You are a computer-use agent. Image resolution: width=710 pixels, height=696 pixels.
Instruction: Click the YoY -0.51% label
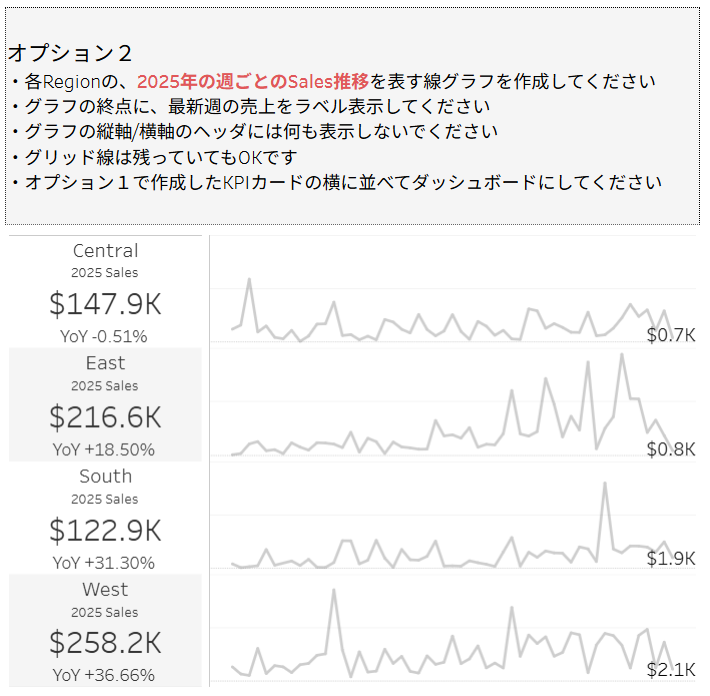(x=105, y=336)
